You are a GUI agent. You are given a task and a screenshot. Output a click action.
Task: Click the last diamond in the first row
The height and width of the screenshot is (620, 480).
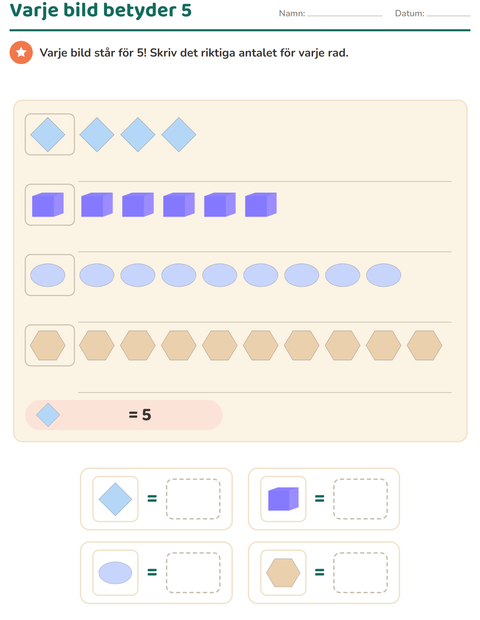click(179, 134)
